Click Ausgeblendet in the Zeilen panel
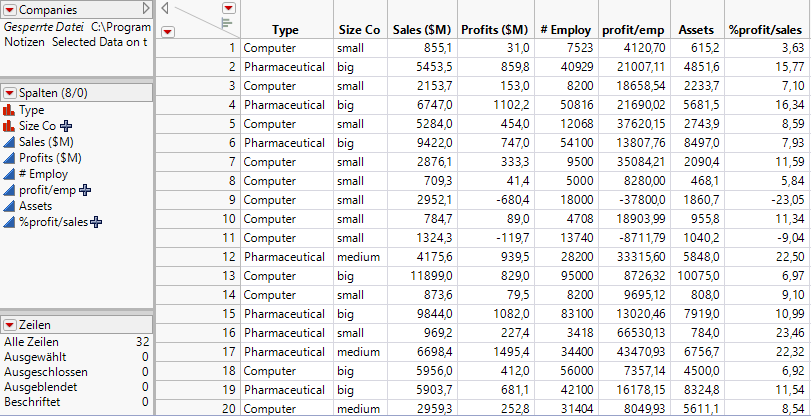The width and height of the screenshot is (811, 416). pyautogui.click(x=40, y=387)
